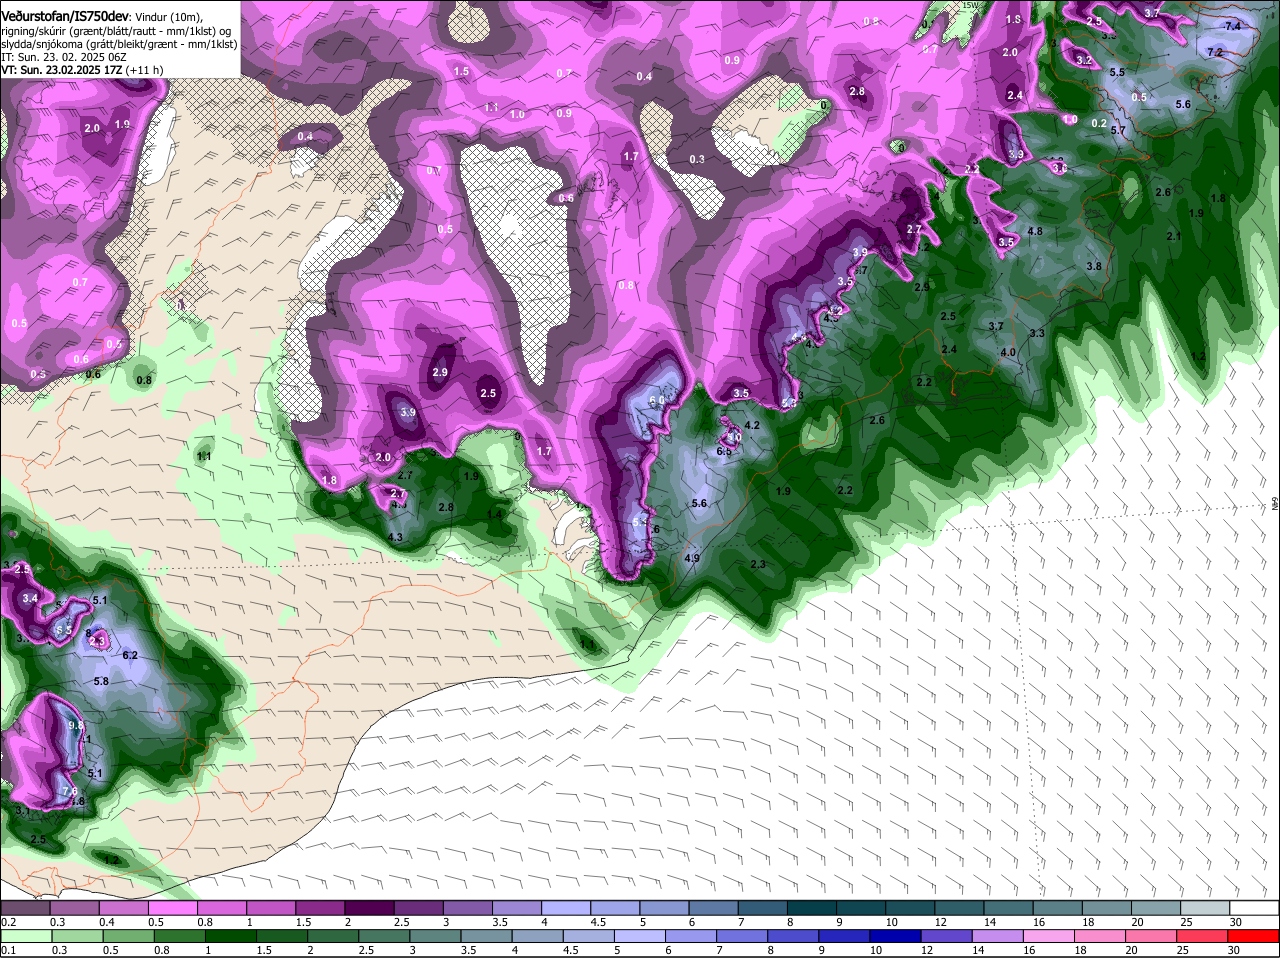1280x958 pixels.
Task: Click the 0.4 label in the upper legend
Action: tap(106, 921)
